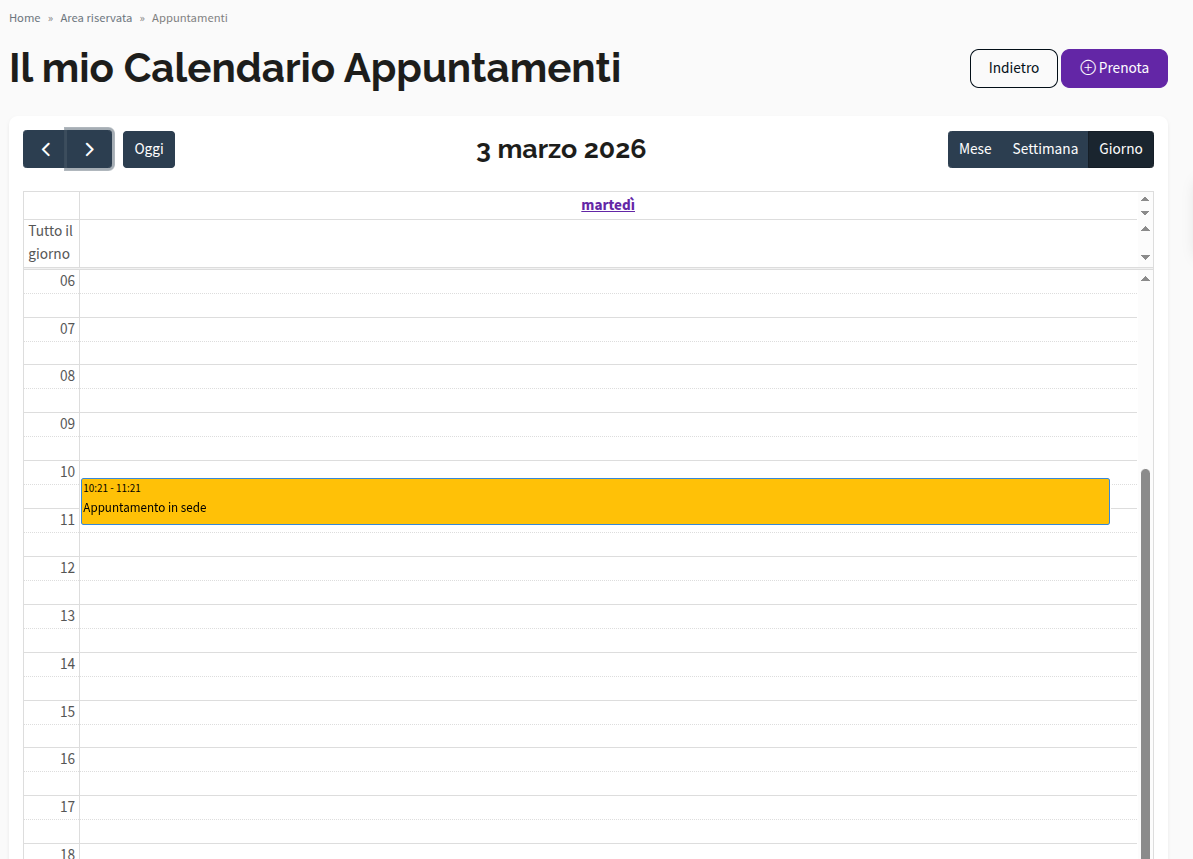Open the martedì day link

pyautogui.click(x=608, y=204)
